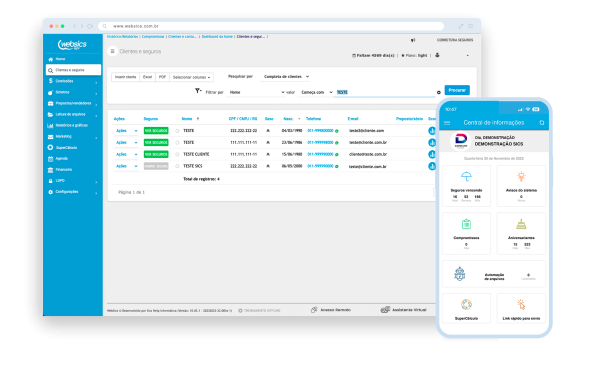Open the Começa com operator dropdown
600x388 pixels.
pos(316,93)
